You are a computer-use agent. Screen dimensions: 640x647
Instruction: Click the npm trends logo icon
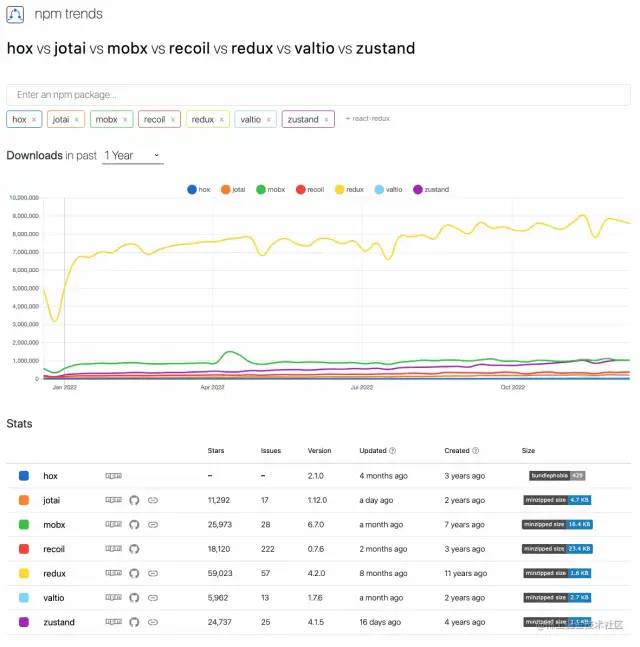17,15
